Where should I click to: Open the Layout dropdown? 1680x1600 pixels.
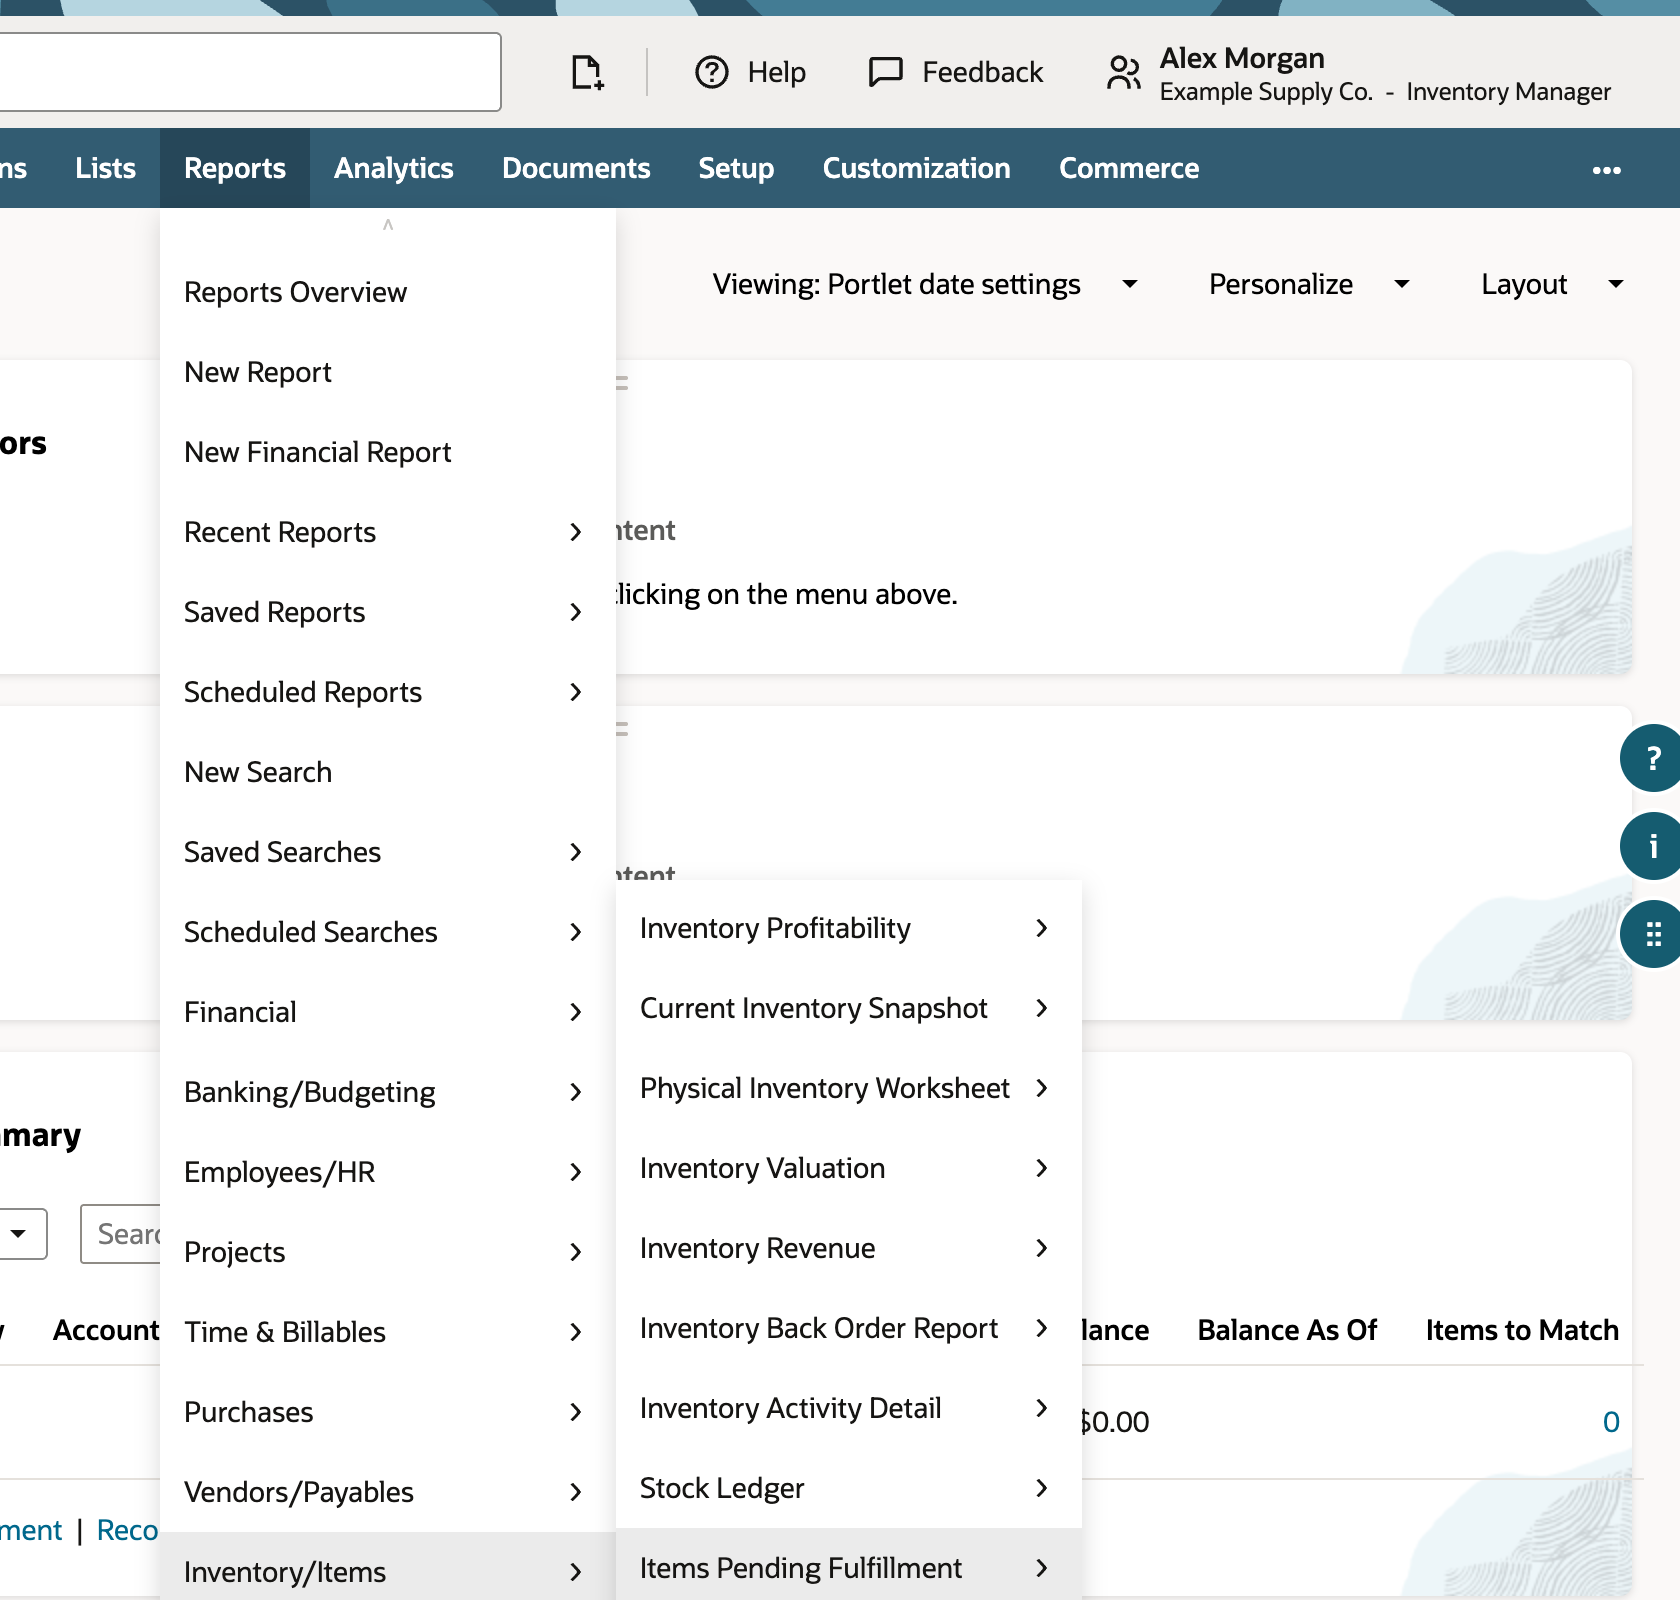coord(1552,284)
